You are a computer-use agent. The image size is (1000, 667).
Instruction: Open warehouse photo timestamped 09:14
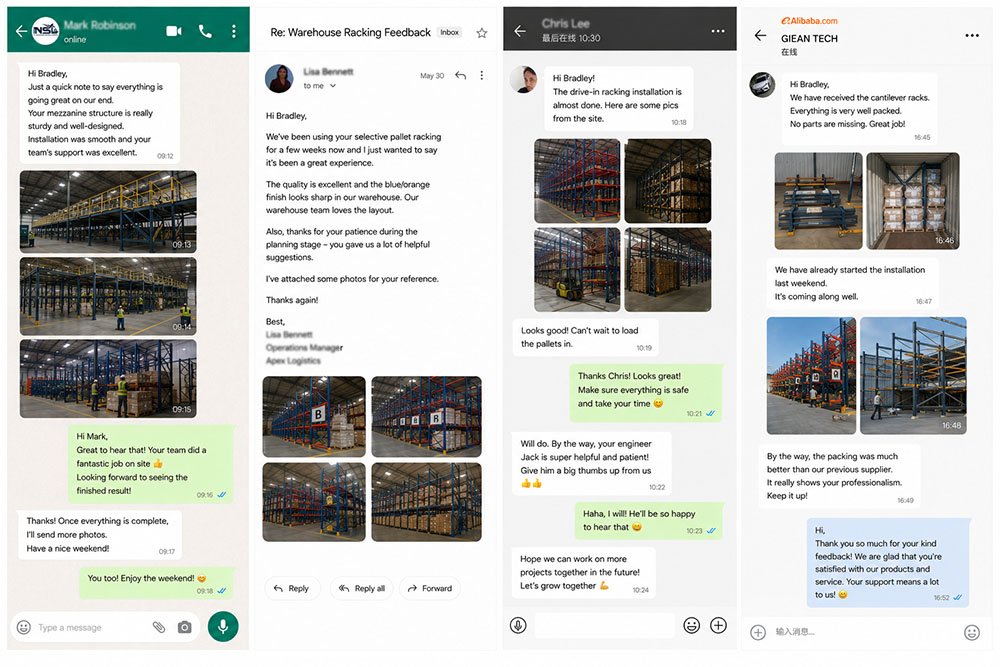[108, 297]
